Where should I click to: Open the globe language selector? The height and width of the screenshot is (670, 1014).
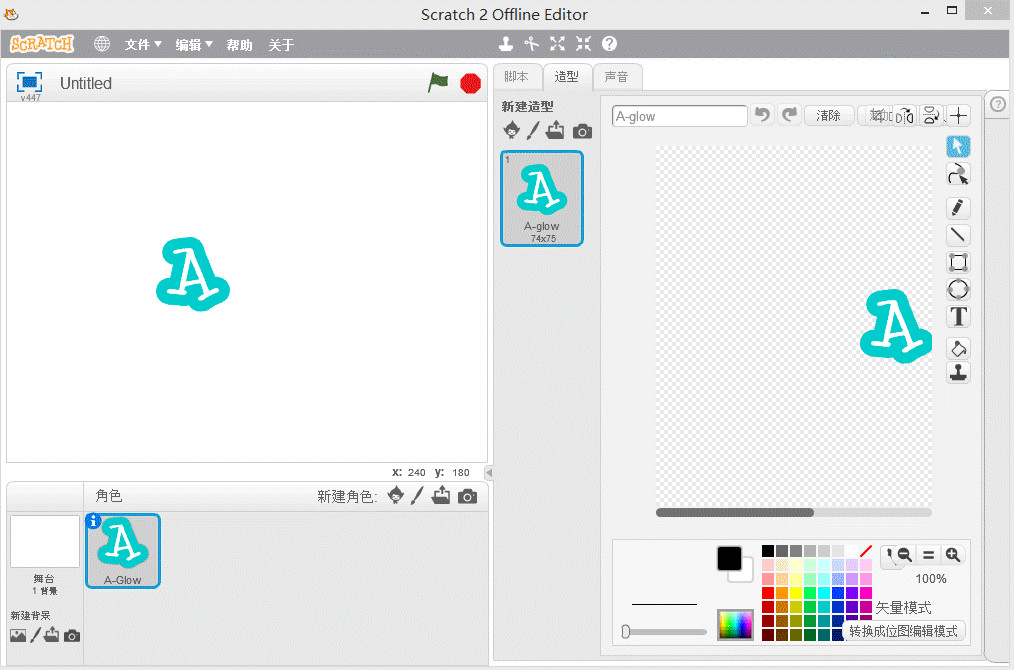(x=102, y=44)
